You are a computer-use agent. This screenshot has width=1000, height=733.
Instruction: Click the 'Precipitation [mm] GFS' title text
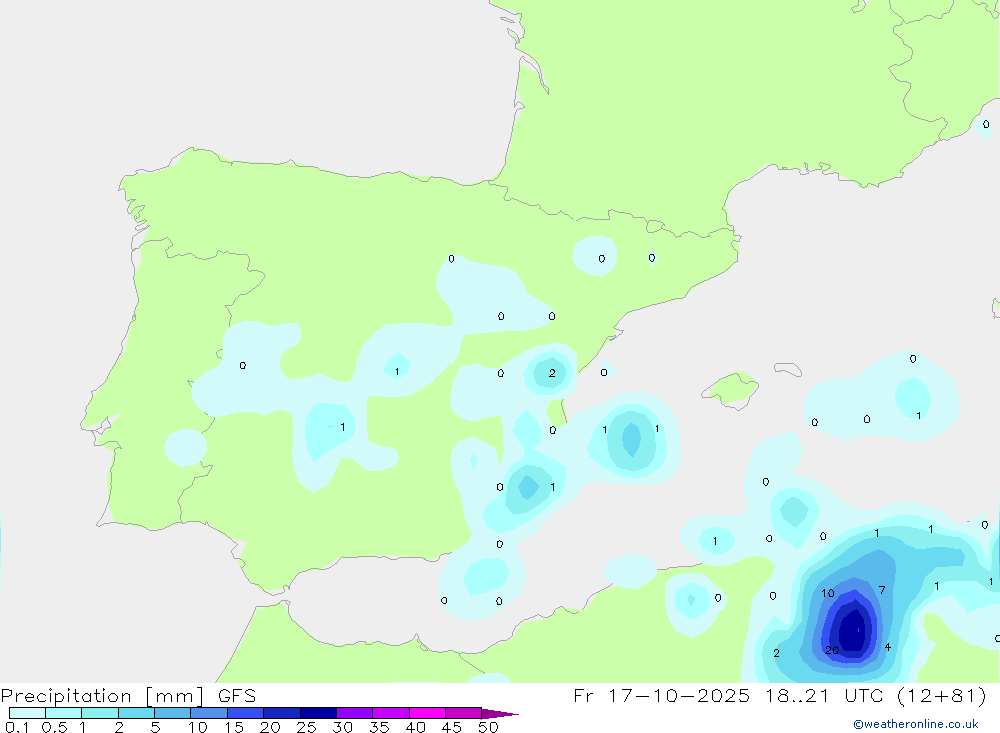(128, 696)
